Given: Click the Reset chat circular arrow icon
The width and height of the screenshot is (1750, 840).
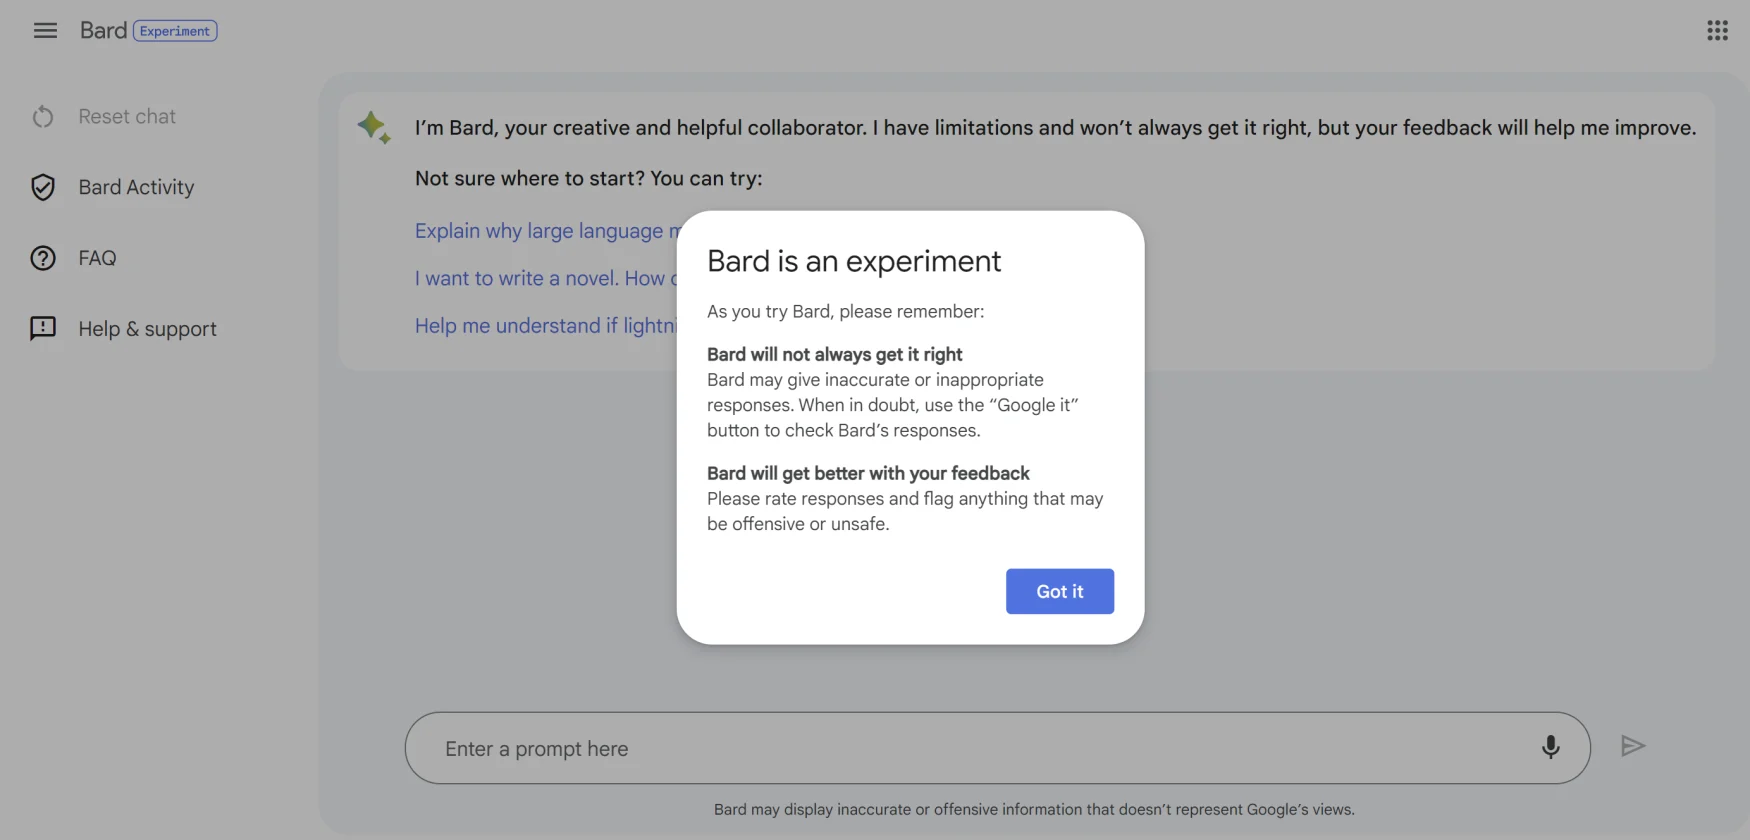Looking at the screenshot, I should pyautogui.click(x=43, y=117).
